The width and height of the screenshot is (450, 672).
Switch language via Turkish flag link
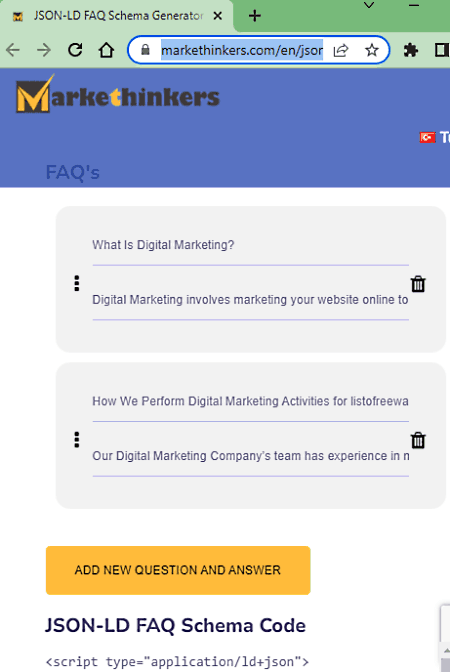click(434, 138)
